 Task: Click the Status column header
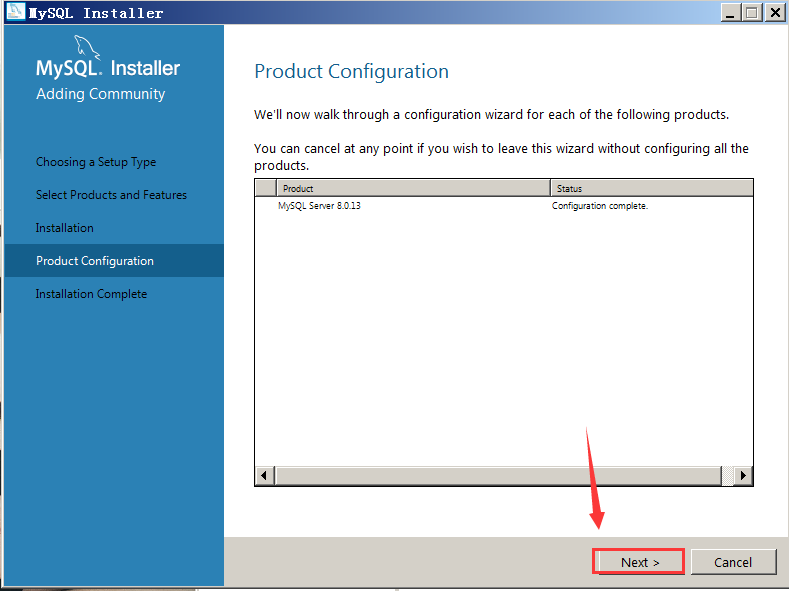coord(652,188)
